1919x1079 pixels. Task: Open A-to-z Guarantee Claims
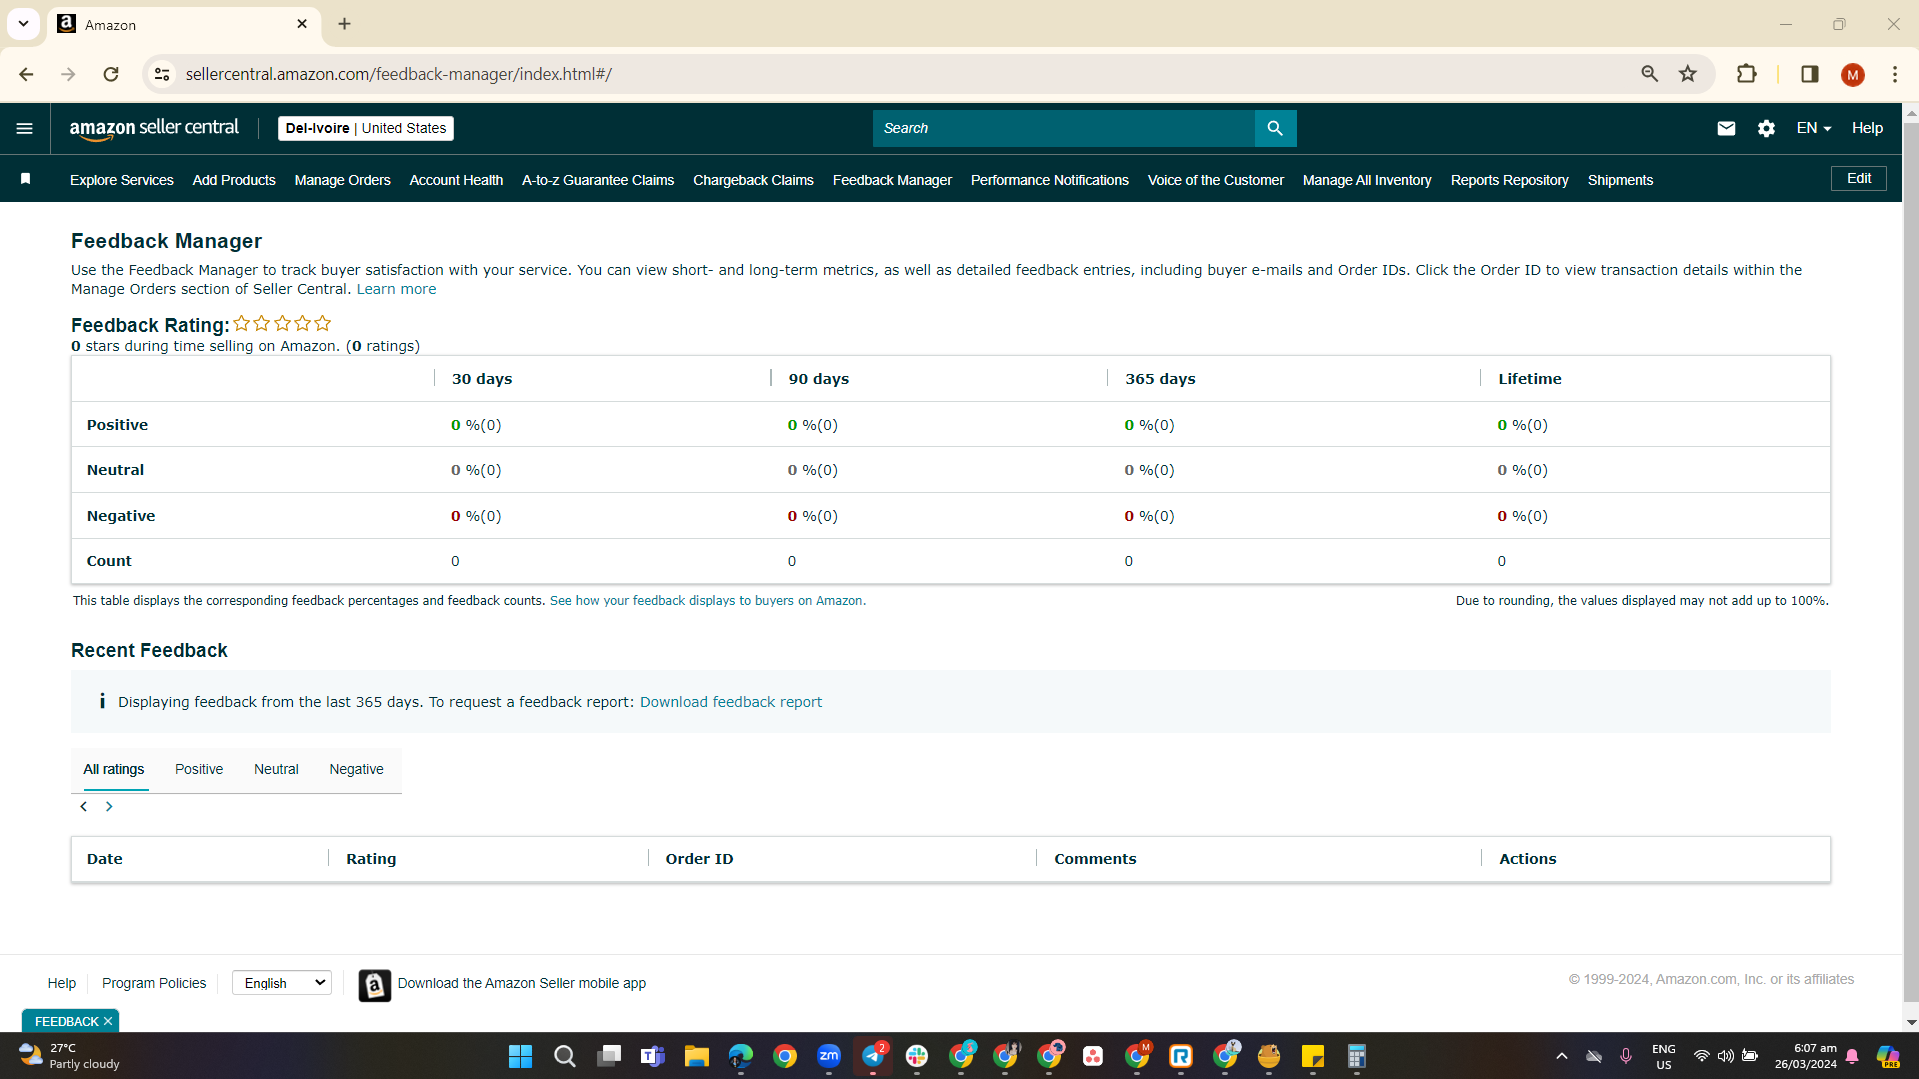598,180
